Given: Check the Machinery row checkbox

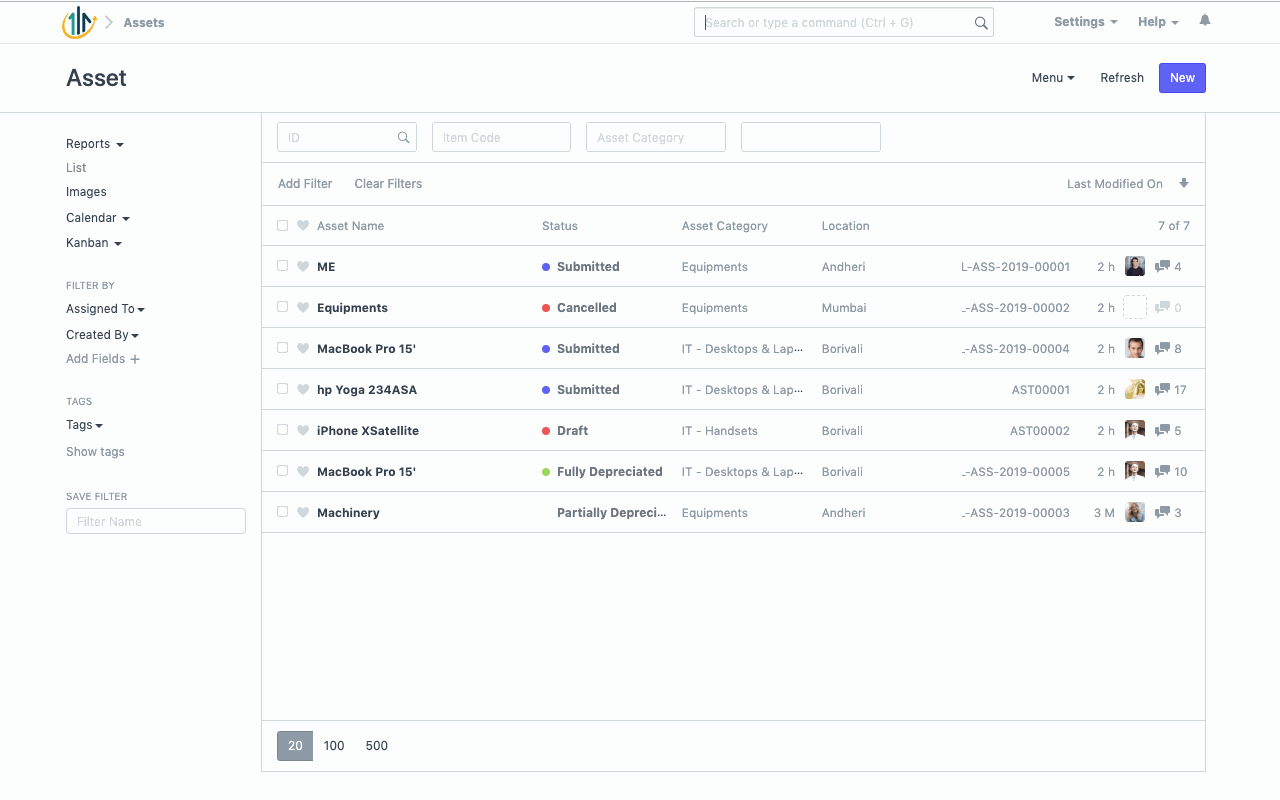Looking at the screenshot, I should click(x=282, y=512).
